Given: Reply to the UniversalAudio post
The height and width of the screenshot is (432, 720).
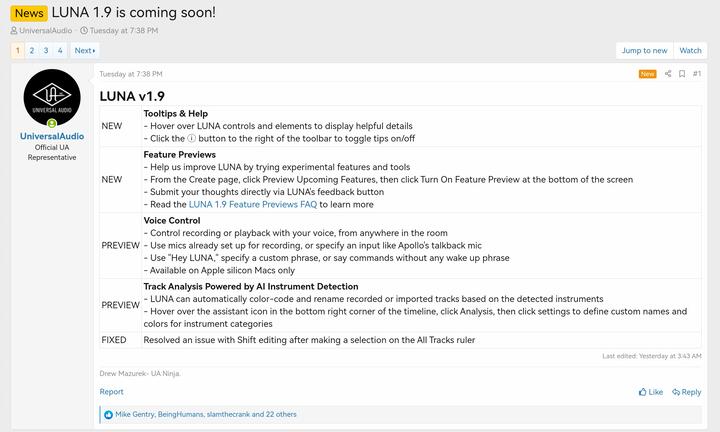Looking at the screenshot, I should click(687, 392).
